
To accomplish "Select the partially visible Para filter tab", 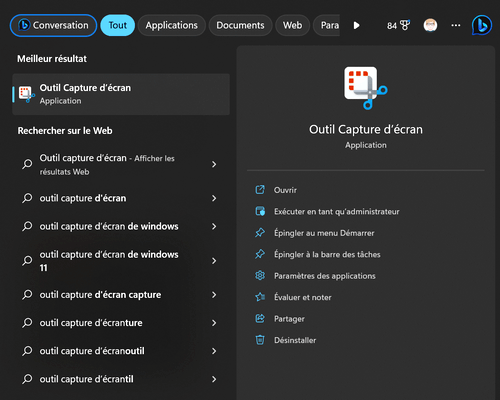I will [x=327, y=25].
